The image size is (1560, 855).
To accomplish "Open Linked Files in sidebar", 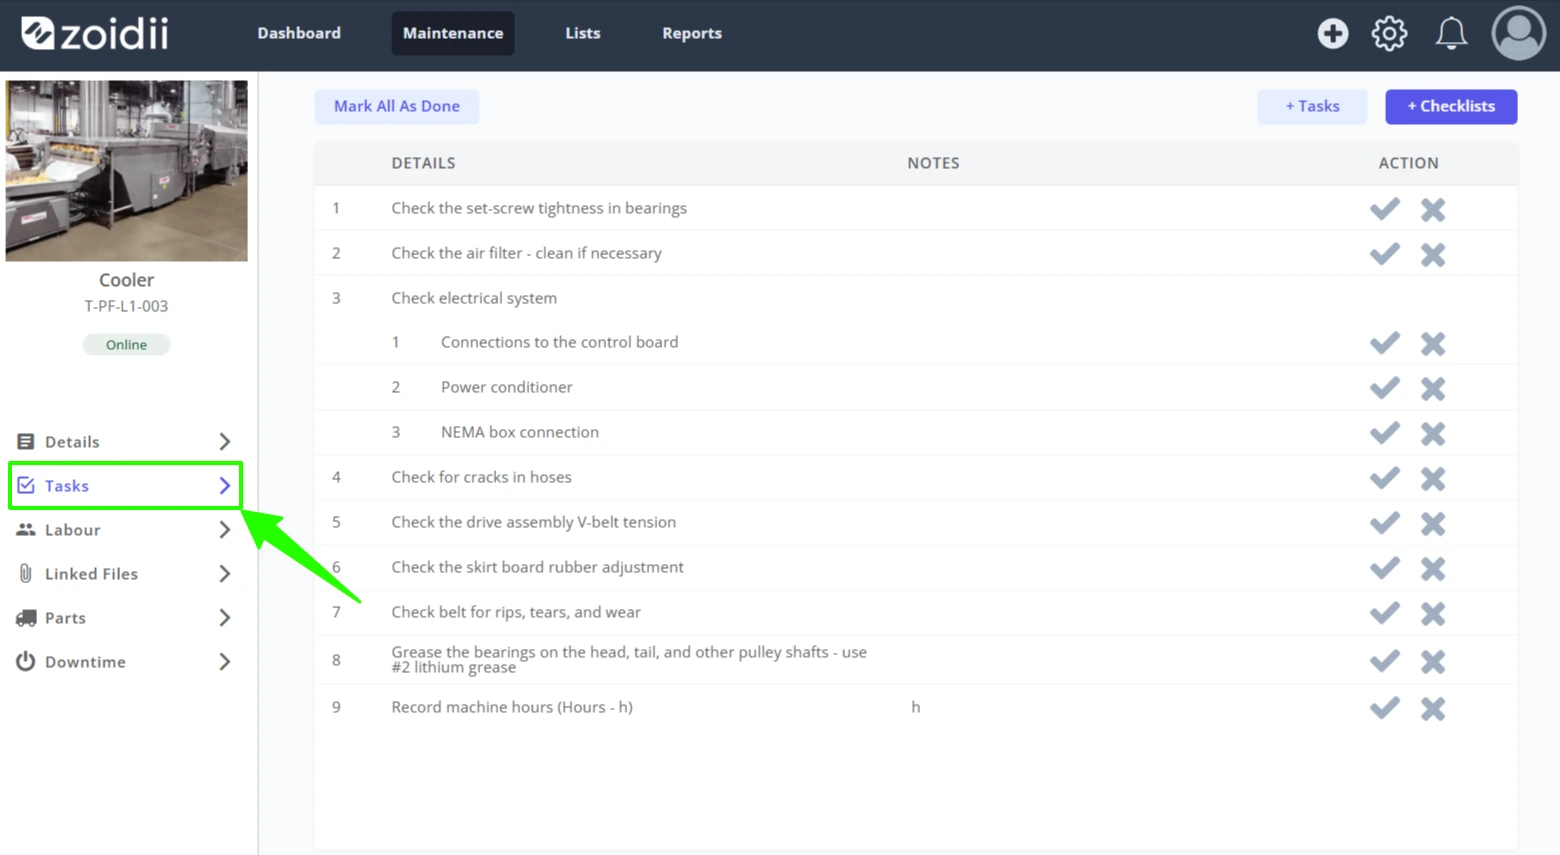I will [124, 574].
